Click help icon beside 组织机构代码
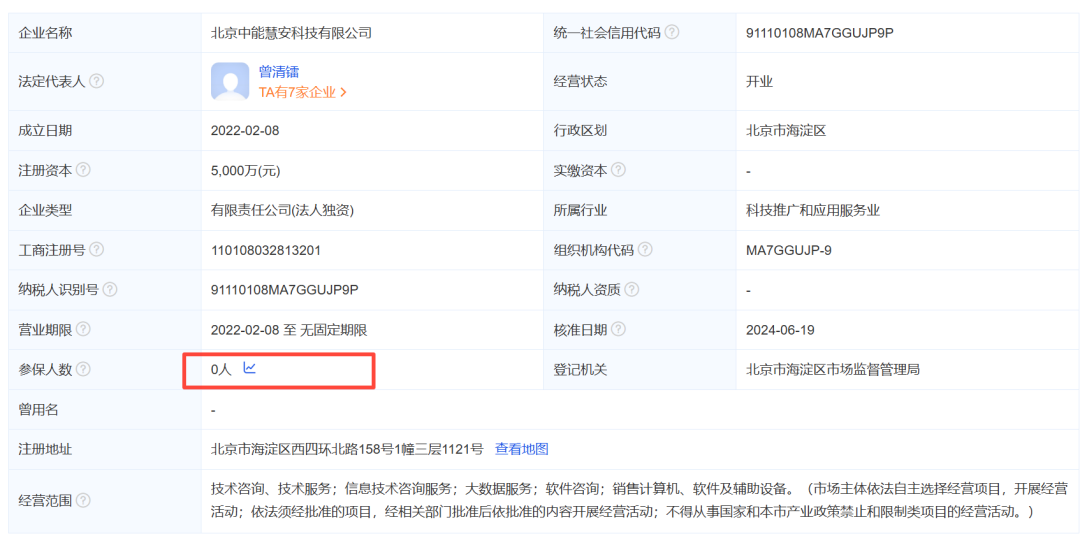 [645, 250]
